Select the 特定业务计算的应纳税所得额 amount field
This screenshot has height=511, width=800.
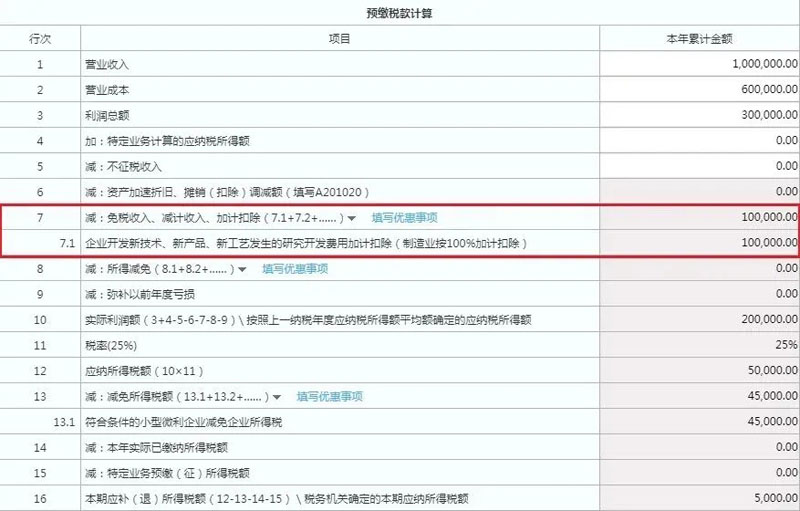click(699, 141)
